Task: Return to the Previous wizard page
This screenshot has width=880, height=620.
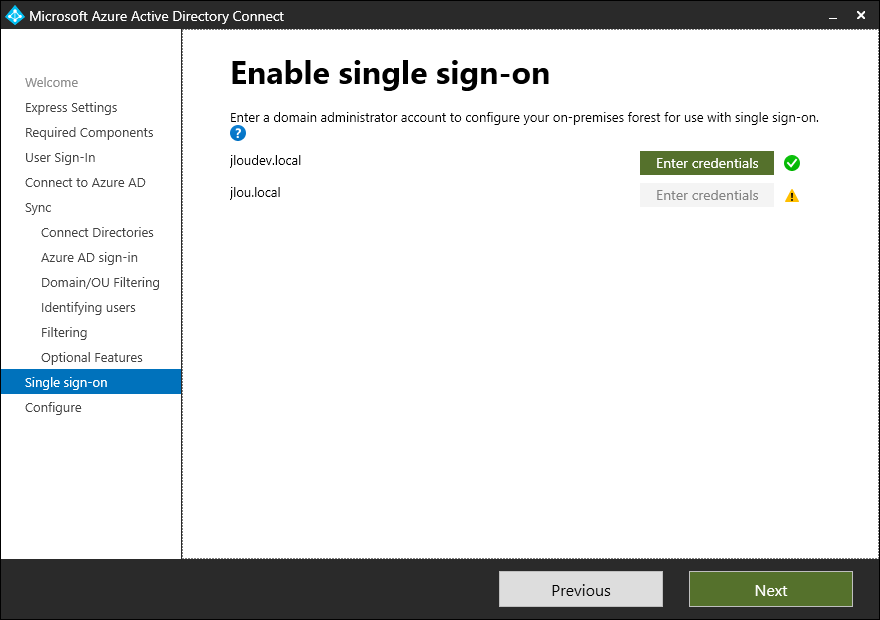Action: [581, 590]
